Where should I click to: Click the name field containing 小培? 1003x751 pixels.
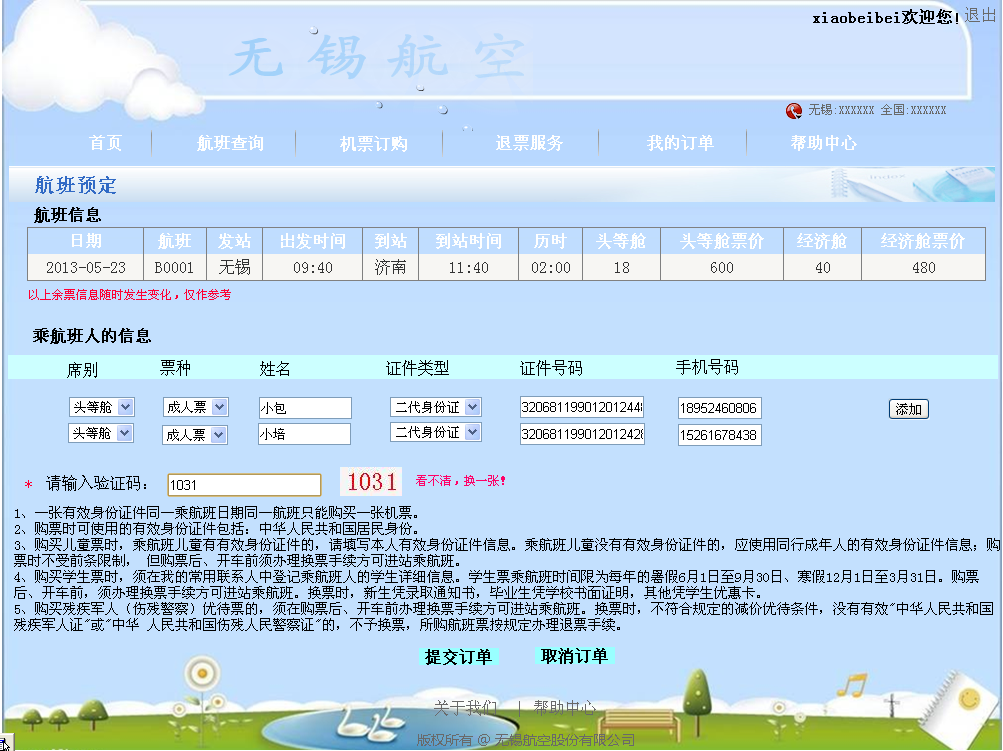tap(304, 434)
